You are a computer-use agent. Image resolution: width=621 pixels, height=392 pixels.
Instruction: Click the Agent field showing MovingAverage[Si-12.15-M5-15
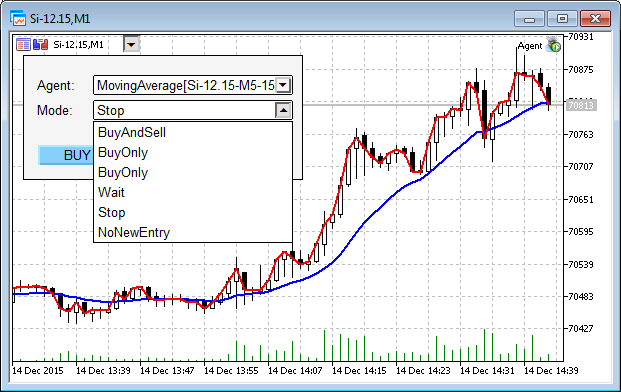pyautogui.click(x=193, y=85)
